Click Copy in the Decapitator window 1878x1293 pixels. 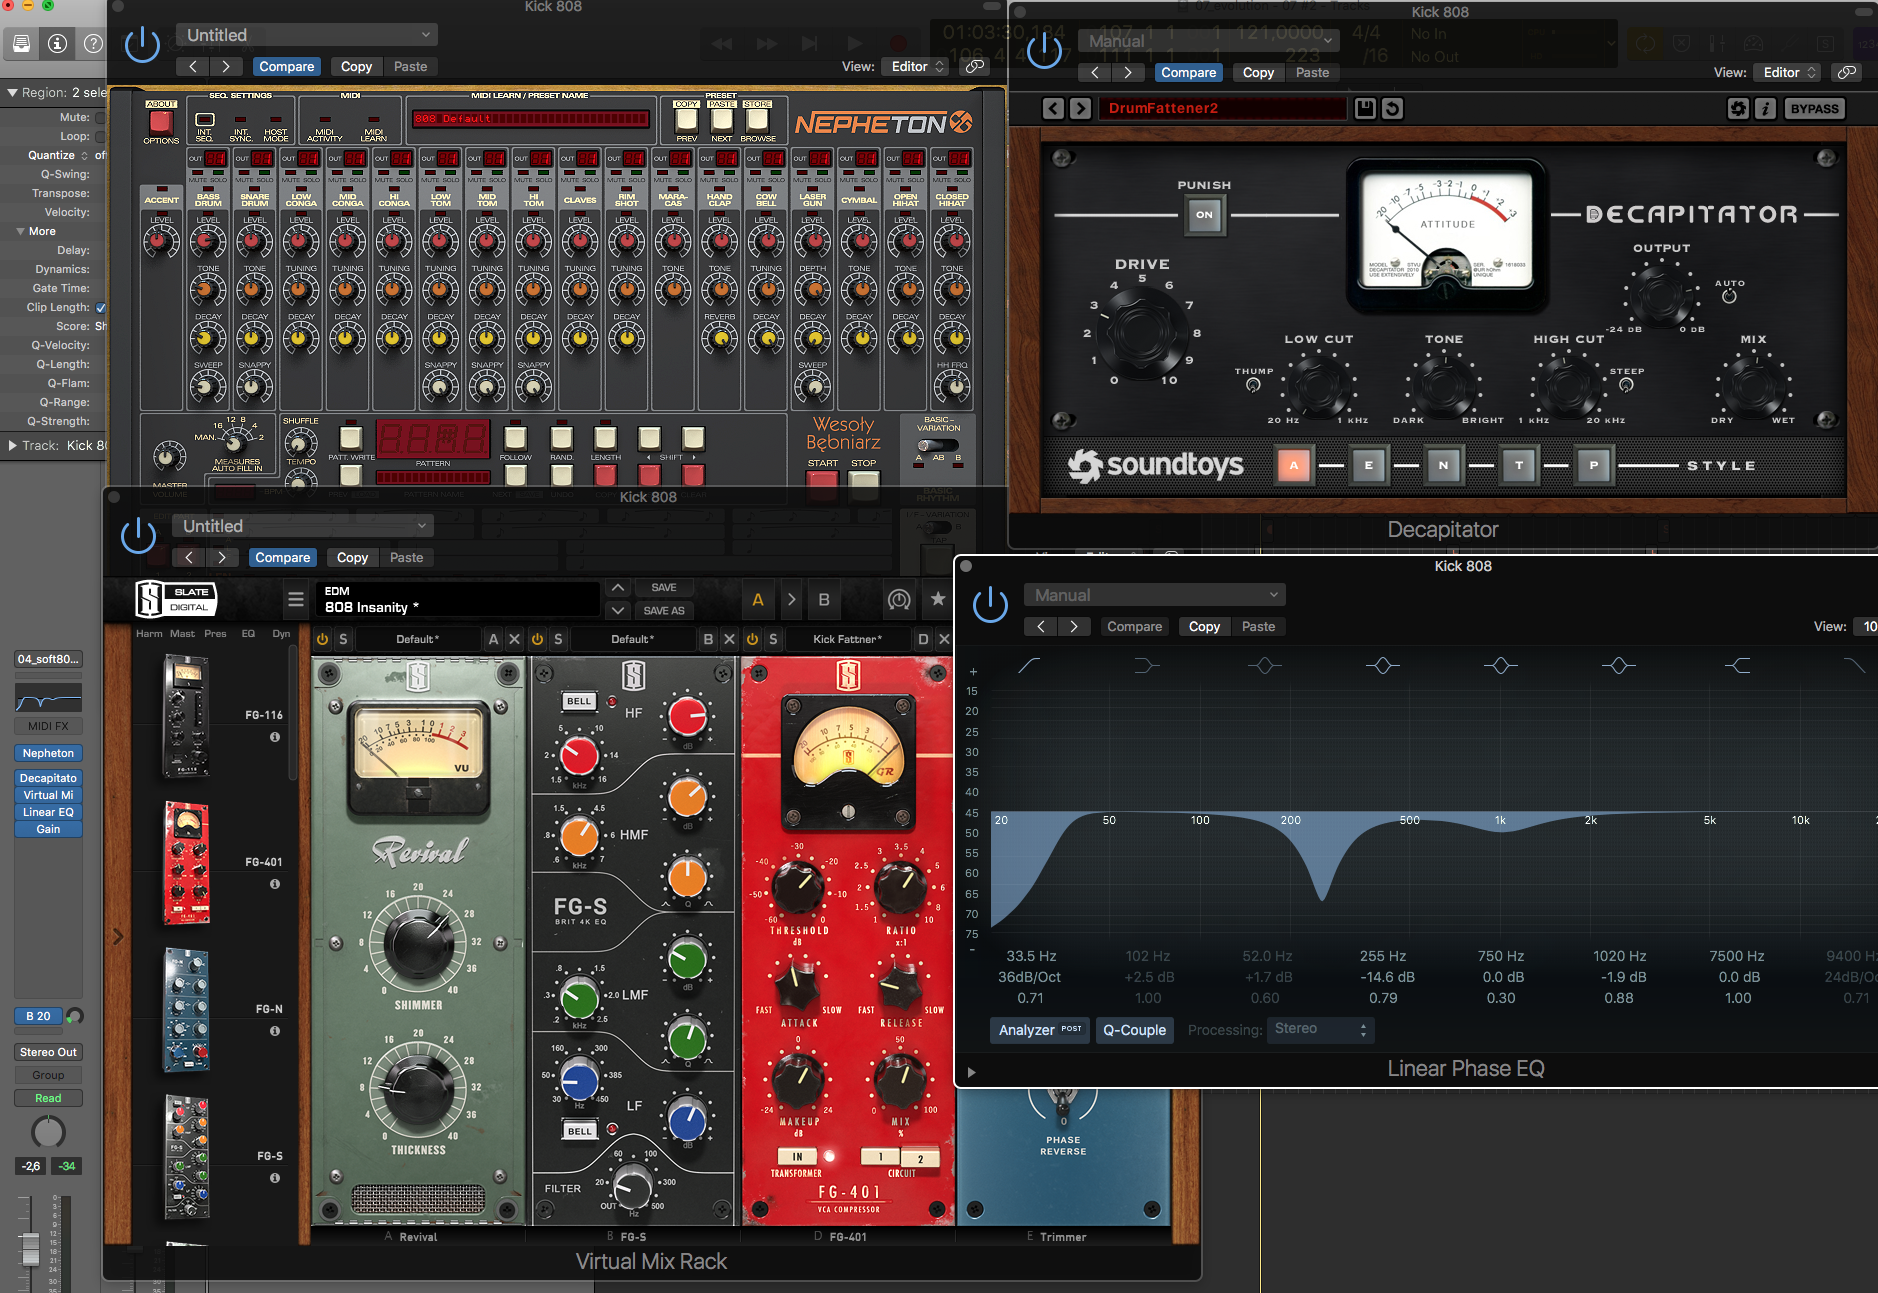coord(1258,72)
